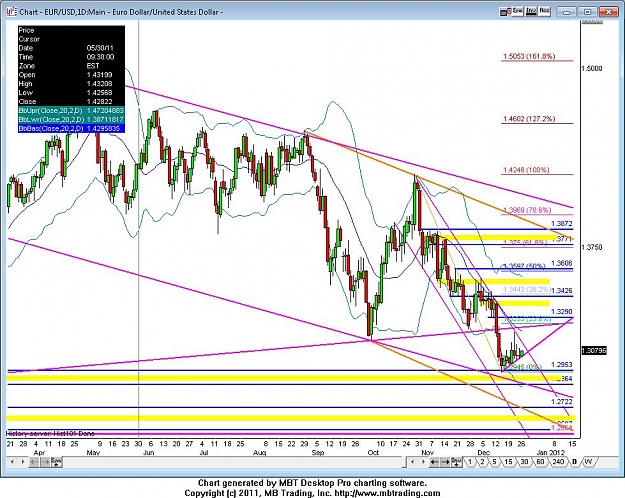Click the BbBas(Close,20,2,D) indicator row

71,128
